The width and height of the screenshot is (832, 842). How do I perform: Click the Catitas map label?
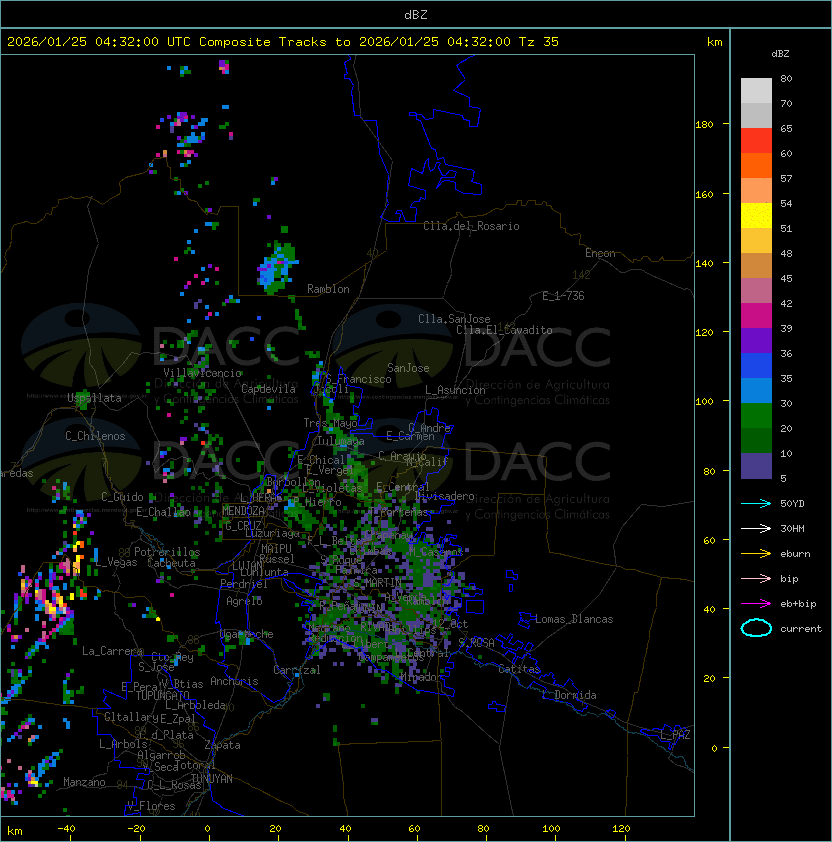(x=519, y=669)
